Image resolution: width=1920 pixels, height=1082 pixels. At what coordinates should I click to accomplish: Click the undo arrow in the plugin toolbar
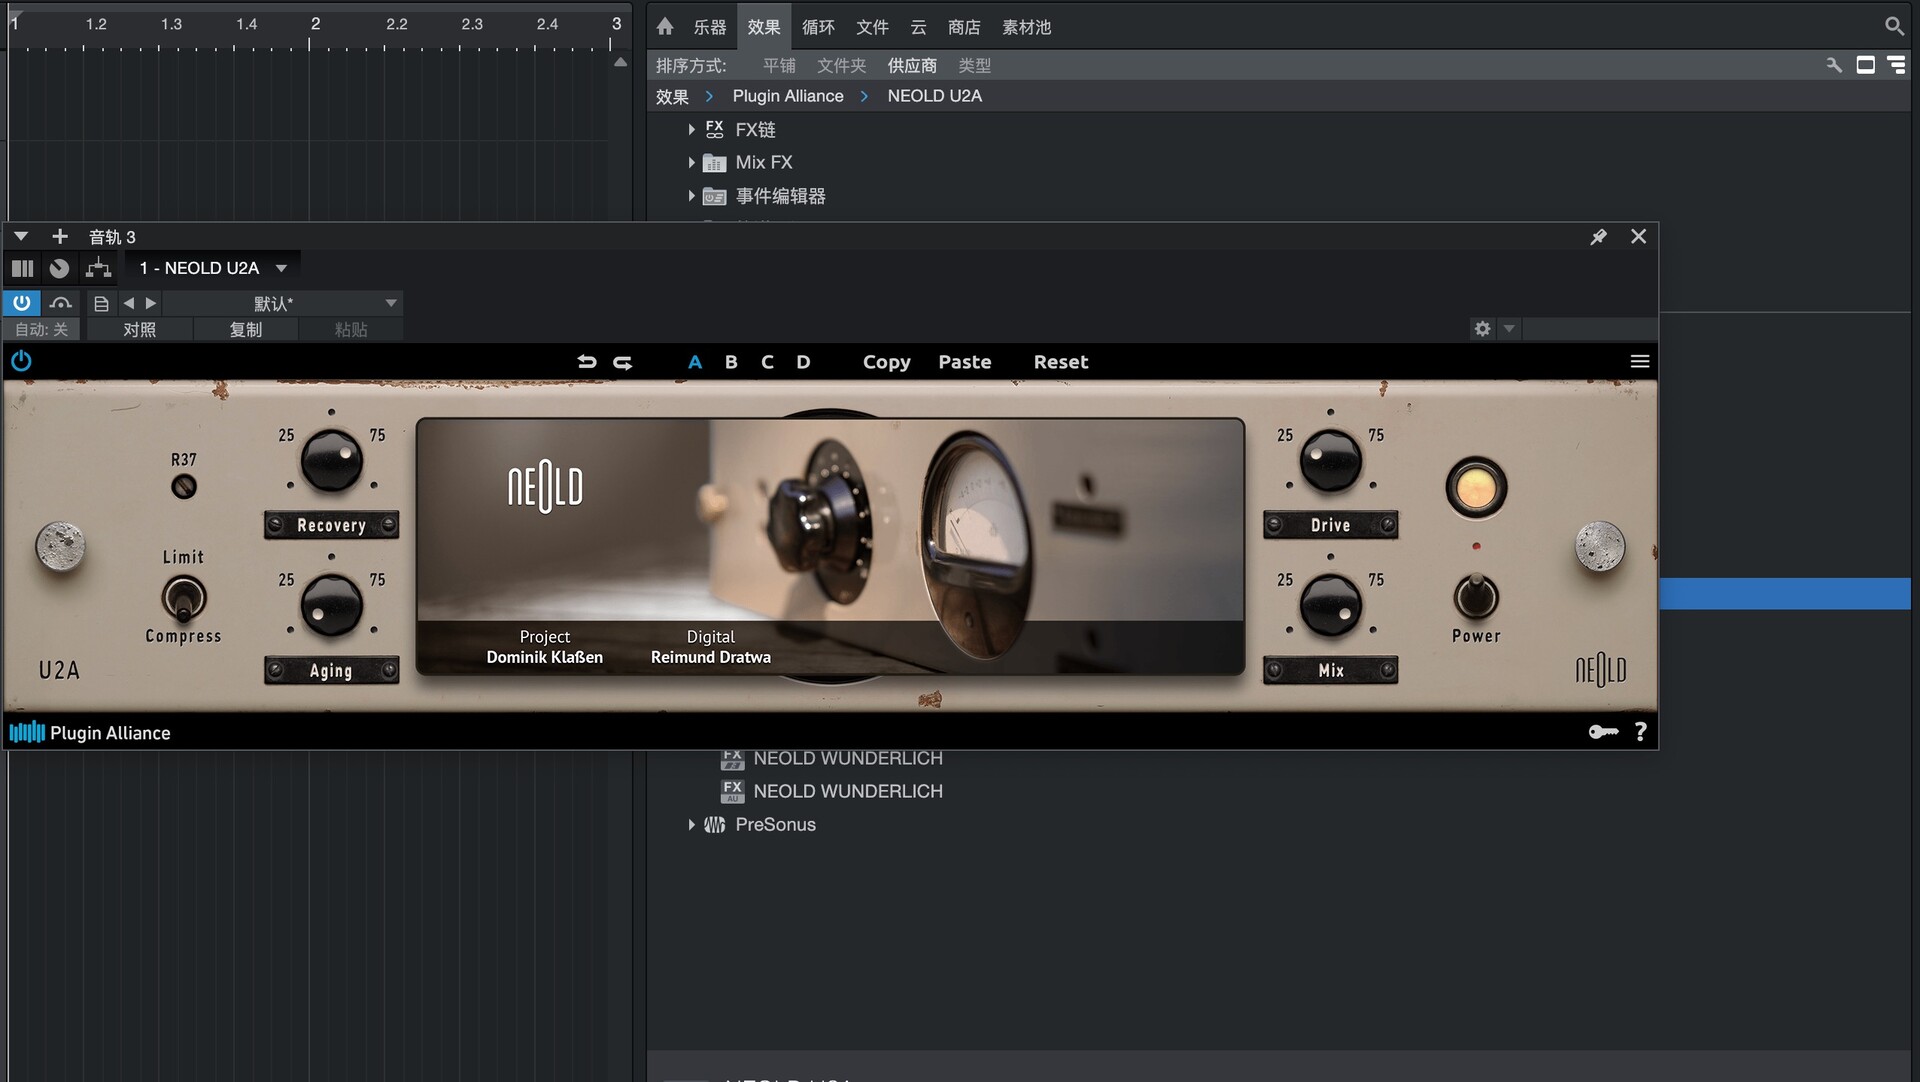pos(588,361)
